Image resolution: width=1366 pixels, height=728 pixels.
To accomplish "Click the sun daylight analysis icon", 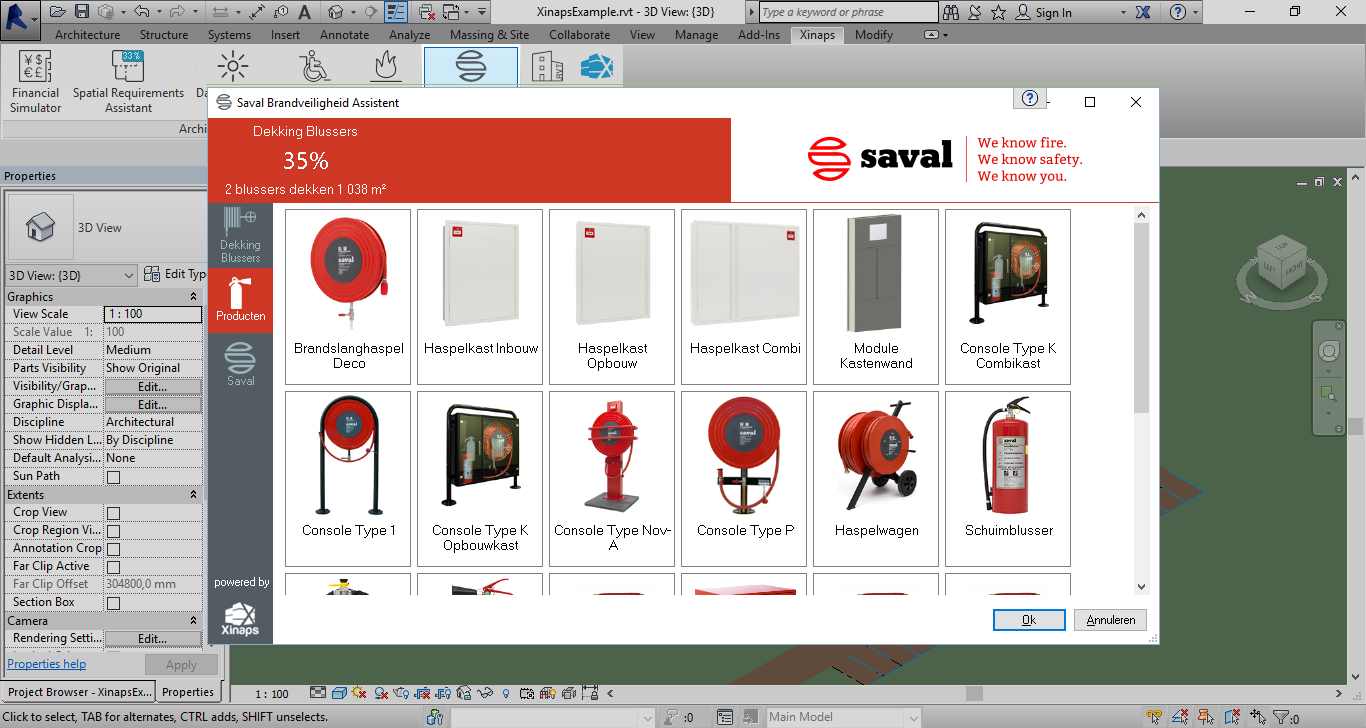I will tap(233, 67).
